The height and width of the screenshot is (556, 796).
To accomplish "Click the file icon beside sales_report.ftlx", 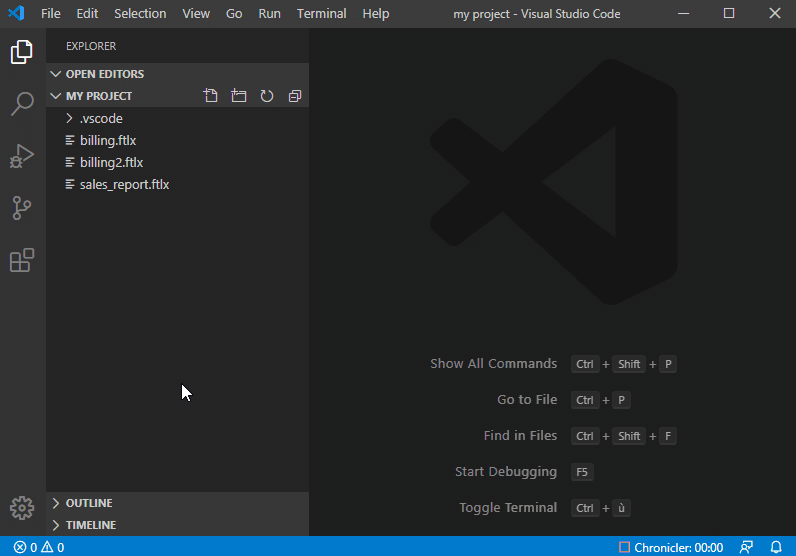I will click(70, 184).
